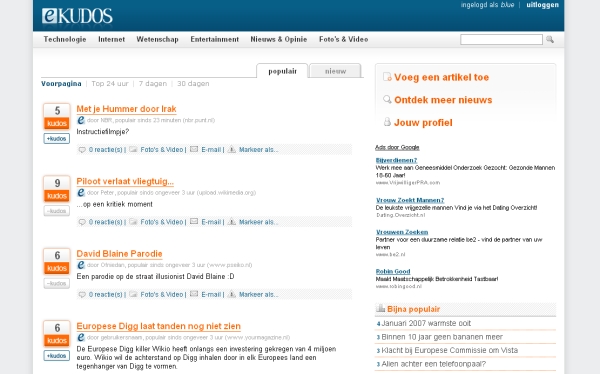Select the 30 dagen filter
Viewport: 600px width, 374px height.
pos(193,83)
